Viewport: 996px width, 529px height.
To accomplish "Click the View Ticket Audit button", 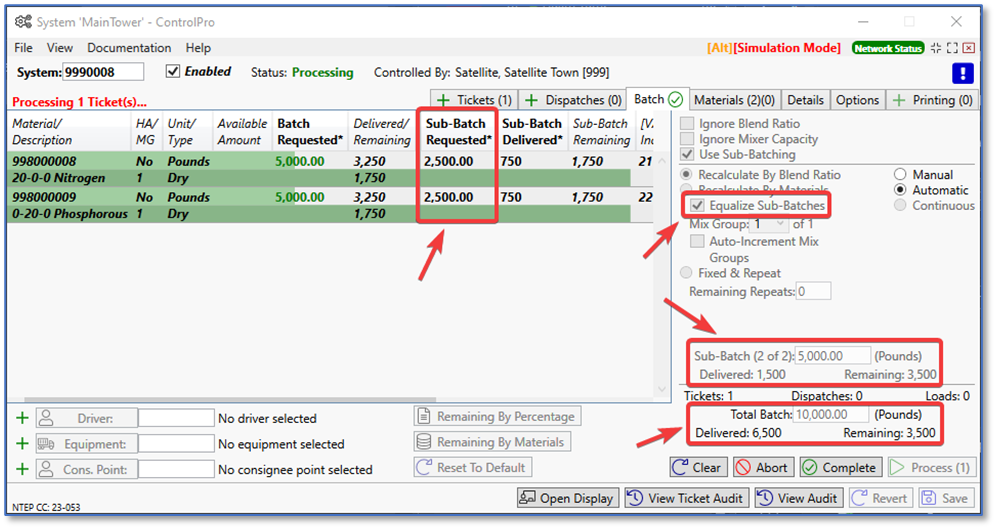I will coord(686,498).
